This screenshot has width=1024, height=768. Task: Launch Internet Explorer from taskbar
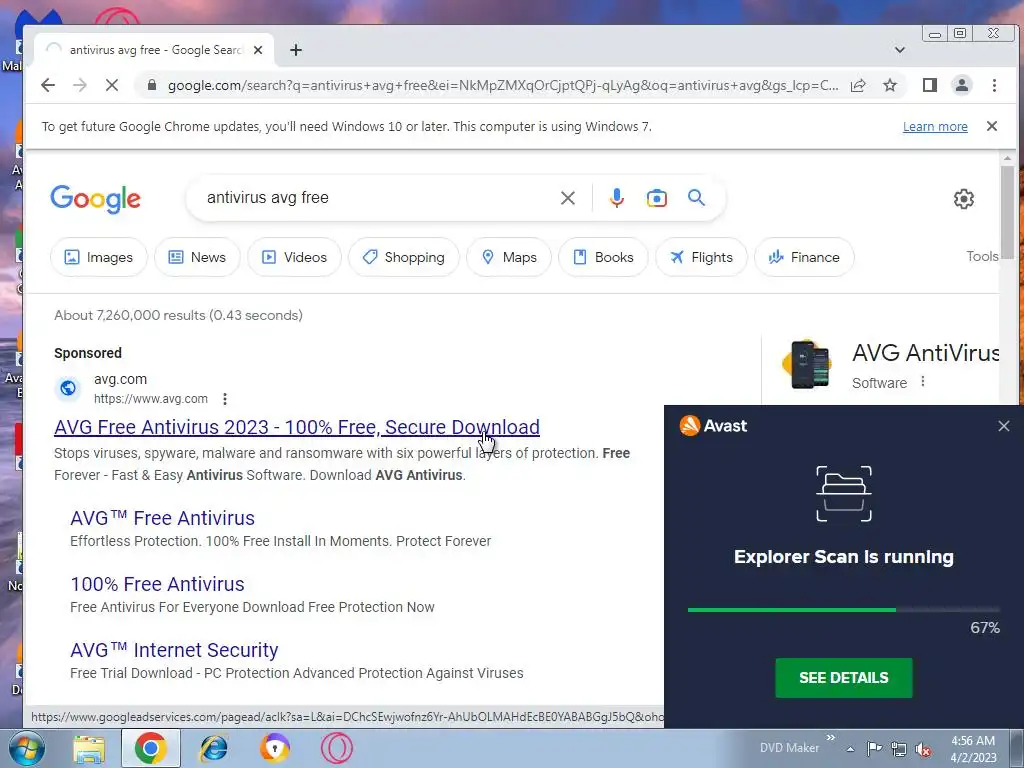[x=213, y=748]
